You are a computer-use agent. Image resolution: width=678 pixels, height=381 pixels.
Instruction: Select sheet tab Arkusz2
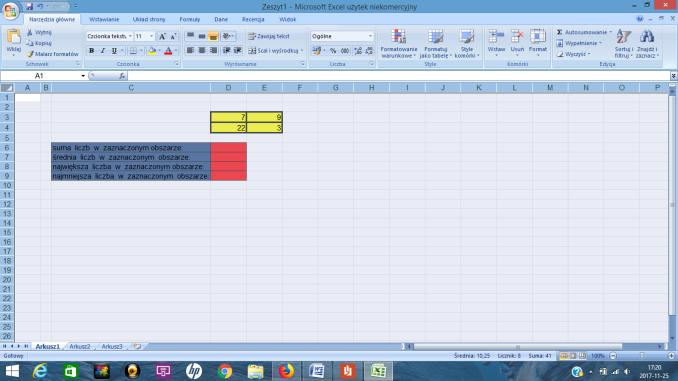[80, 346]
